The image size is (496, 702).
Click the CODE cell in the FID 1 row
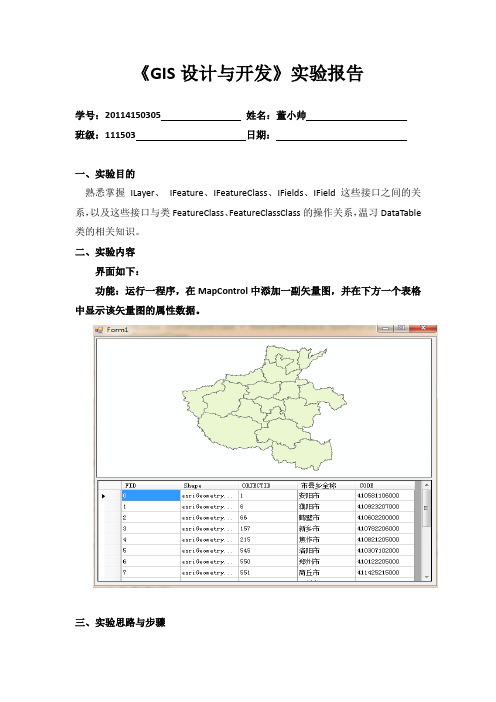tap(385, 507)
